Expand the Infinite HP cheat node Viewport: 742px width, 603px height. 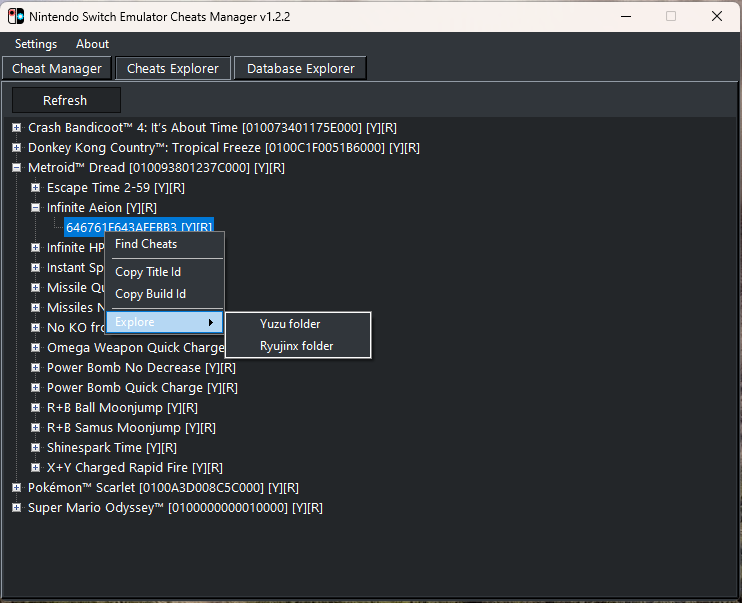coord(35,248)
